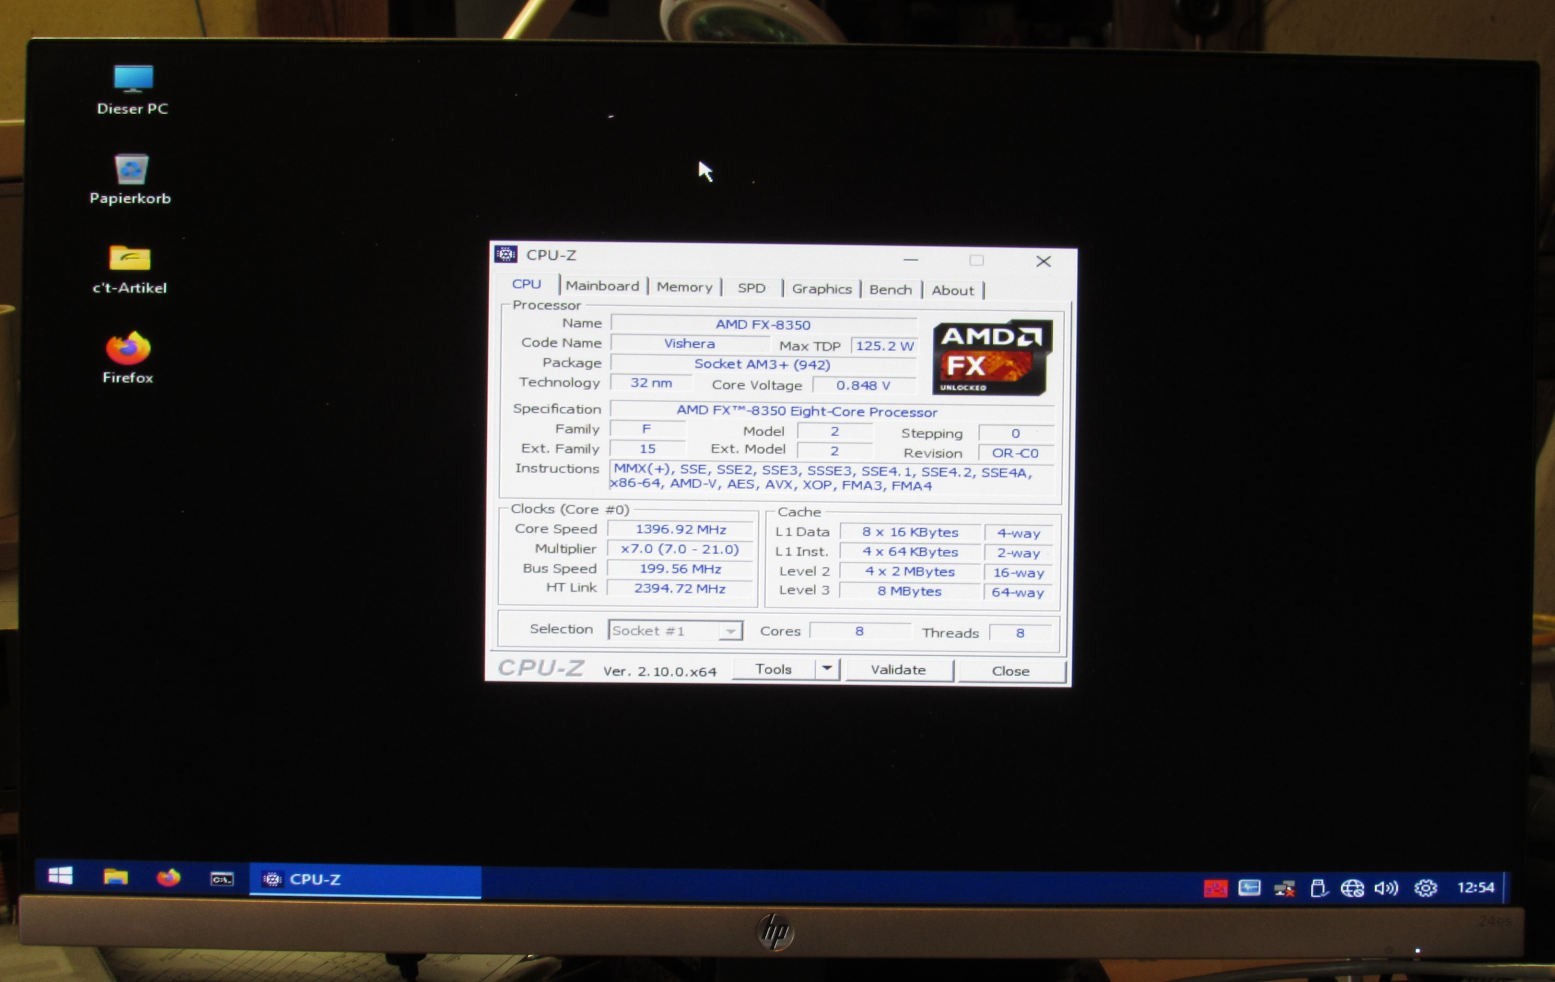
Task: Click the 4 x 2 MBytes Level 2 value
Action: click(x=910, y=572)
